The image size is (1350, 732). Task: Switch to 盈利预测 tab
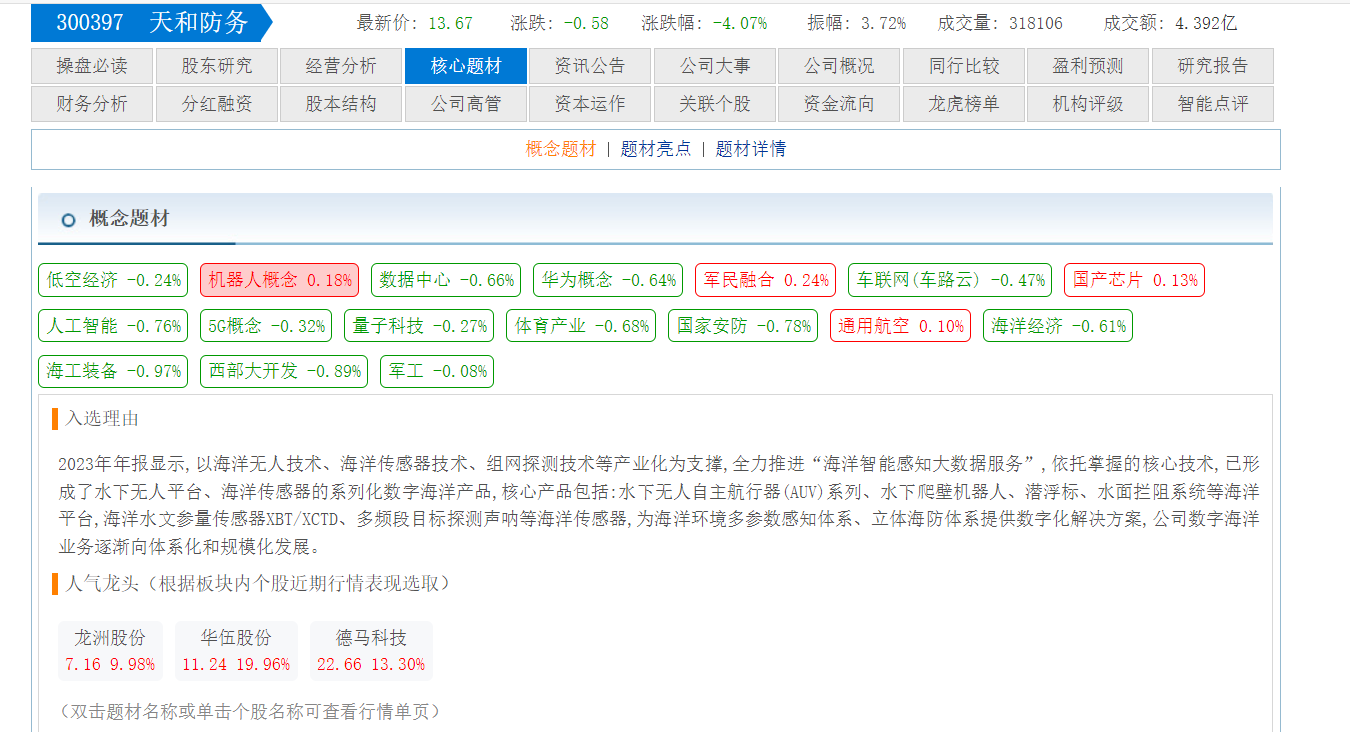point(1088,66)
